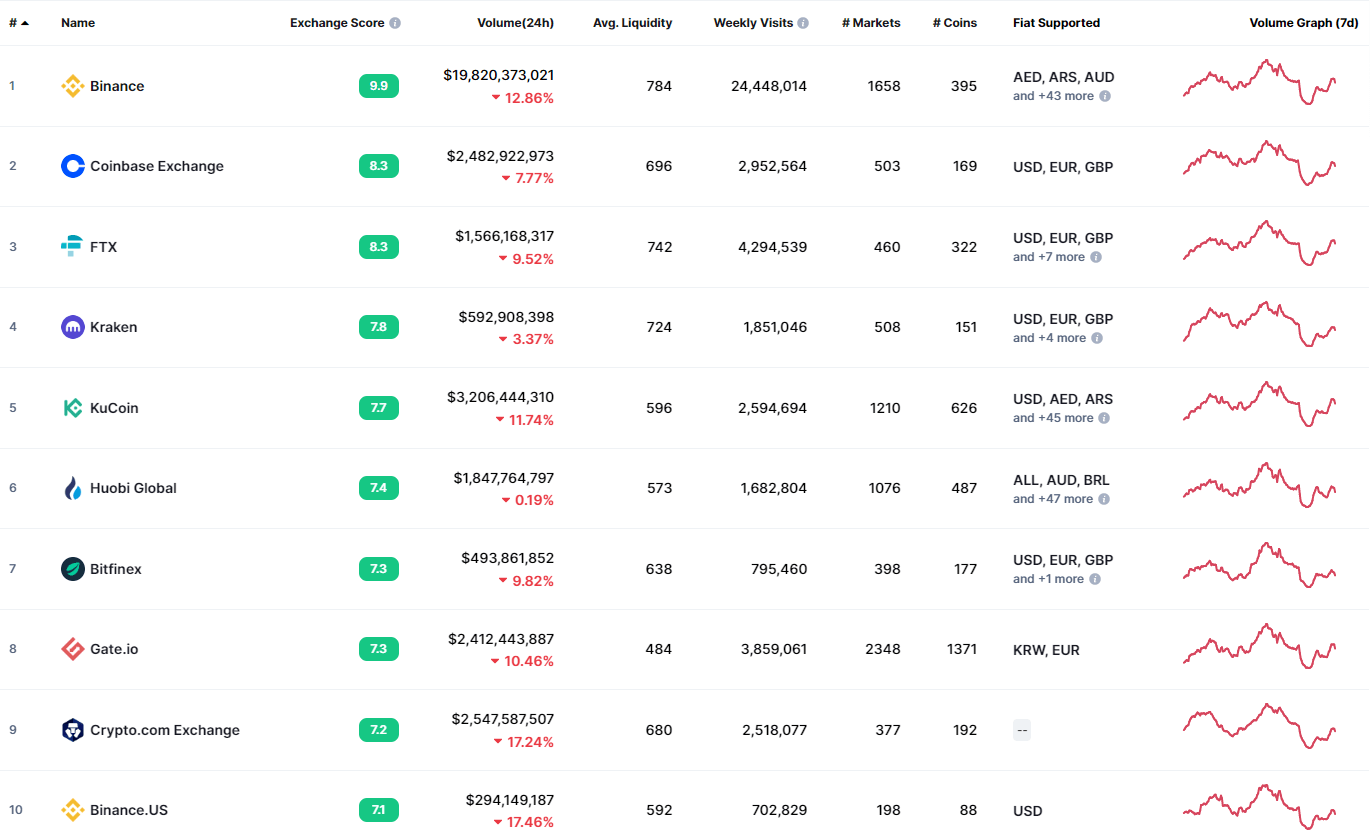Click the Bitfinex logo icon
The width and height of the screenshot is (1370, 840).
pyautogui.click(x=72, y=569)
